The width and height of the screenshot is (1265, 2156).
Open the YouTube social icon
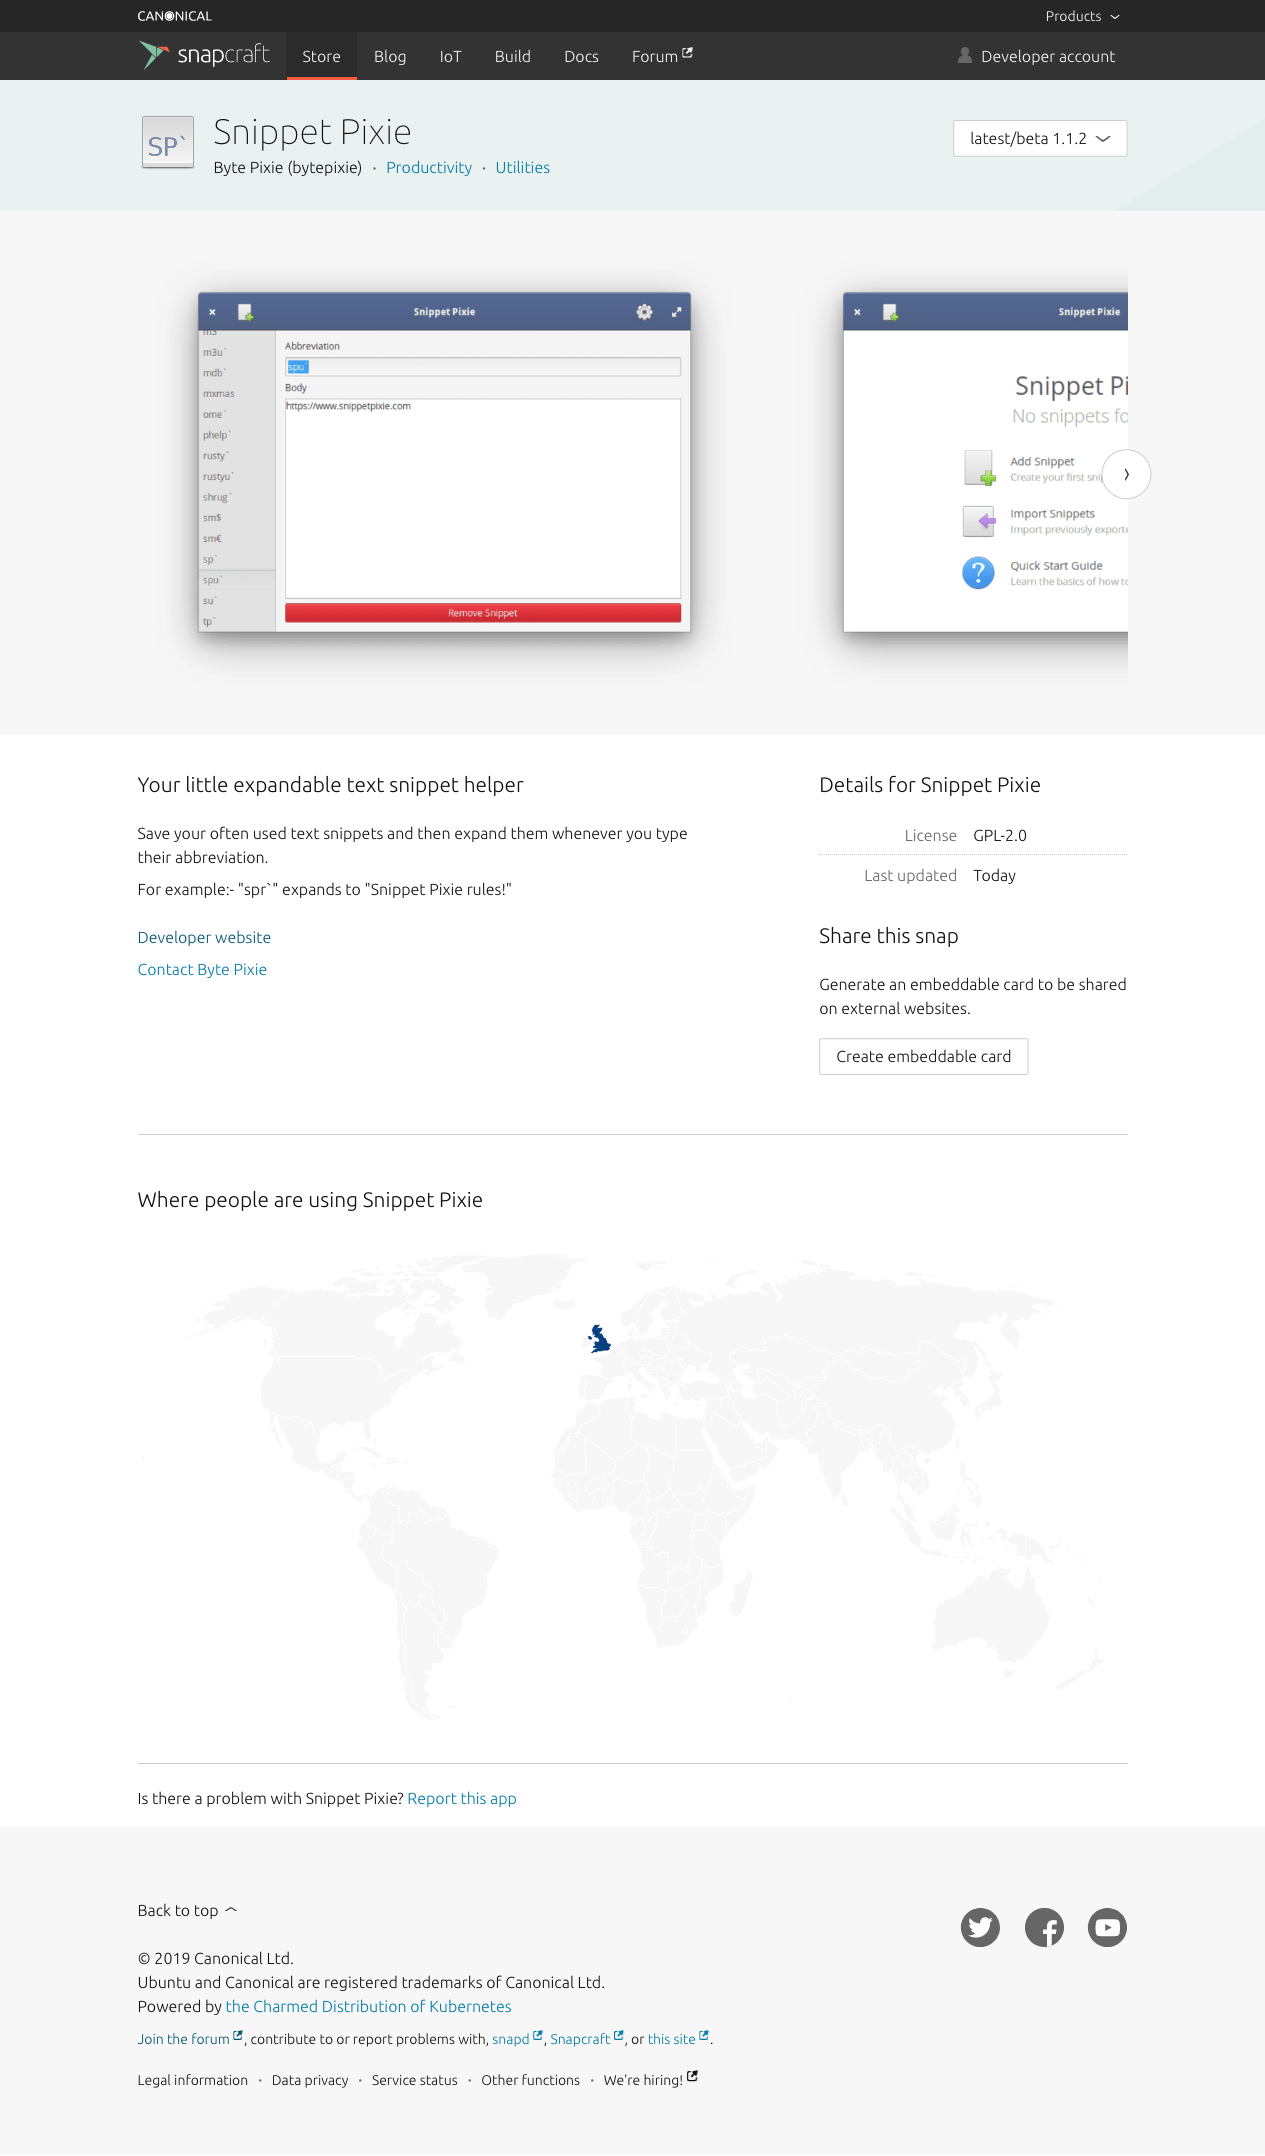(x=1107, y=1927)
